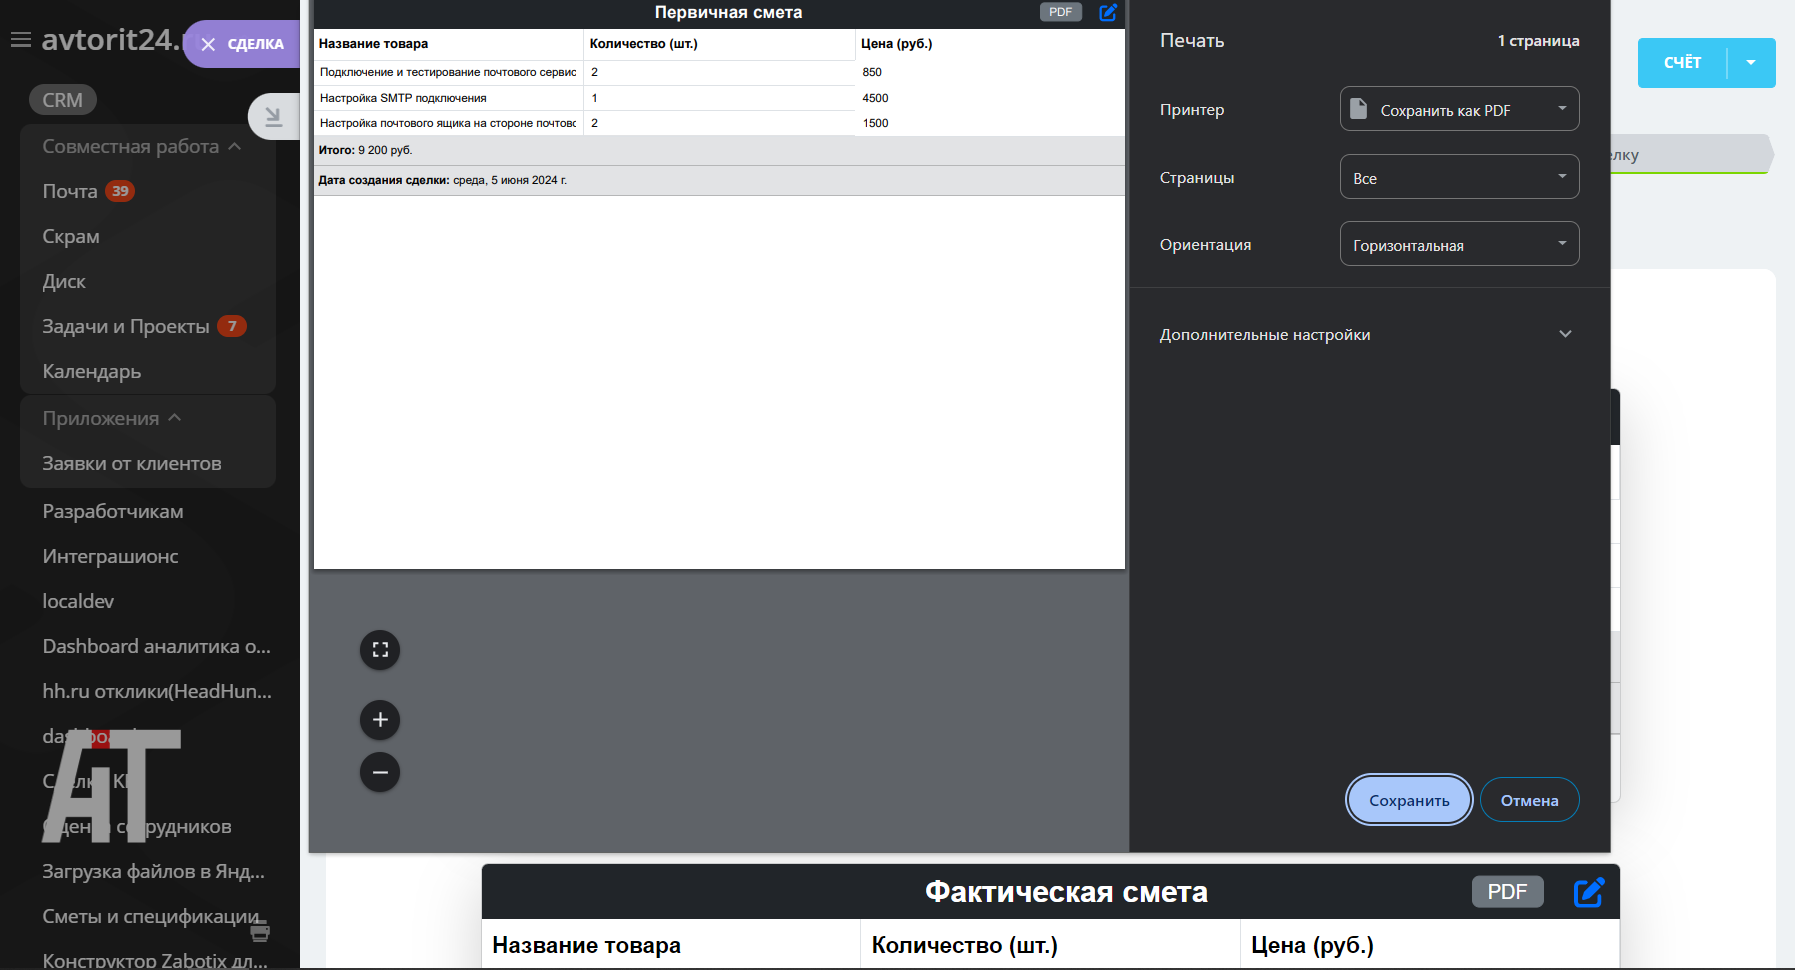Click the "Цена (руб.)" header in Фактическая смета
The width and height of the screenshot is (1795, 970).
click(x=1312, y=945)
